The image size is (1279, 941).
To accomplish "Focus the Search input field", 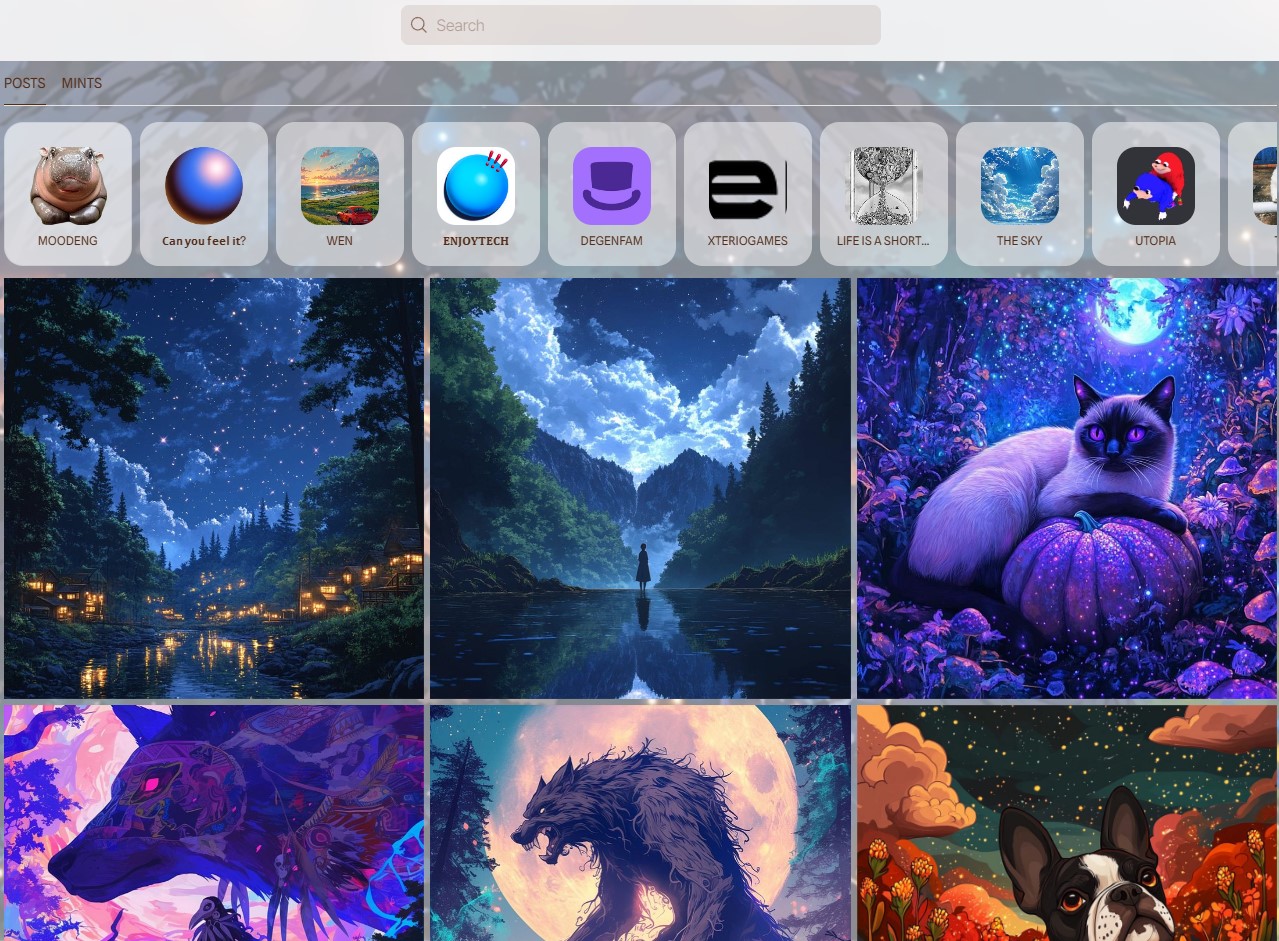I will (x=641, y=25).
